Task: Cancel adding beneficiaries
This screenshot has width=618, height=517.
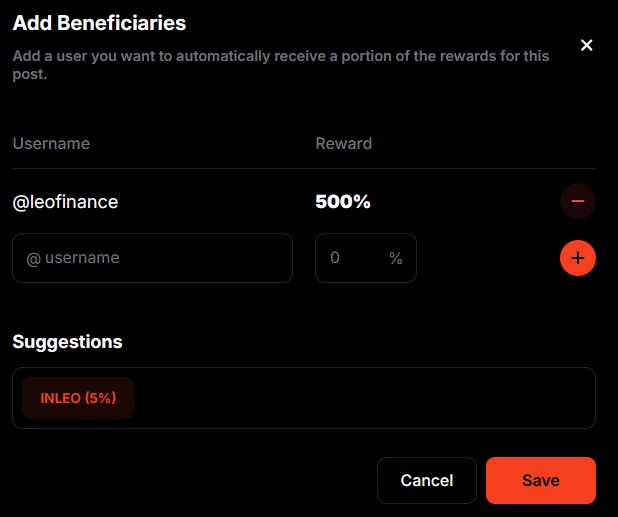Action: point(427,481)
